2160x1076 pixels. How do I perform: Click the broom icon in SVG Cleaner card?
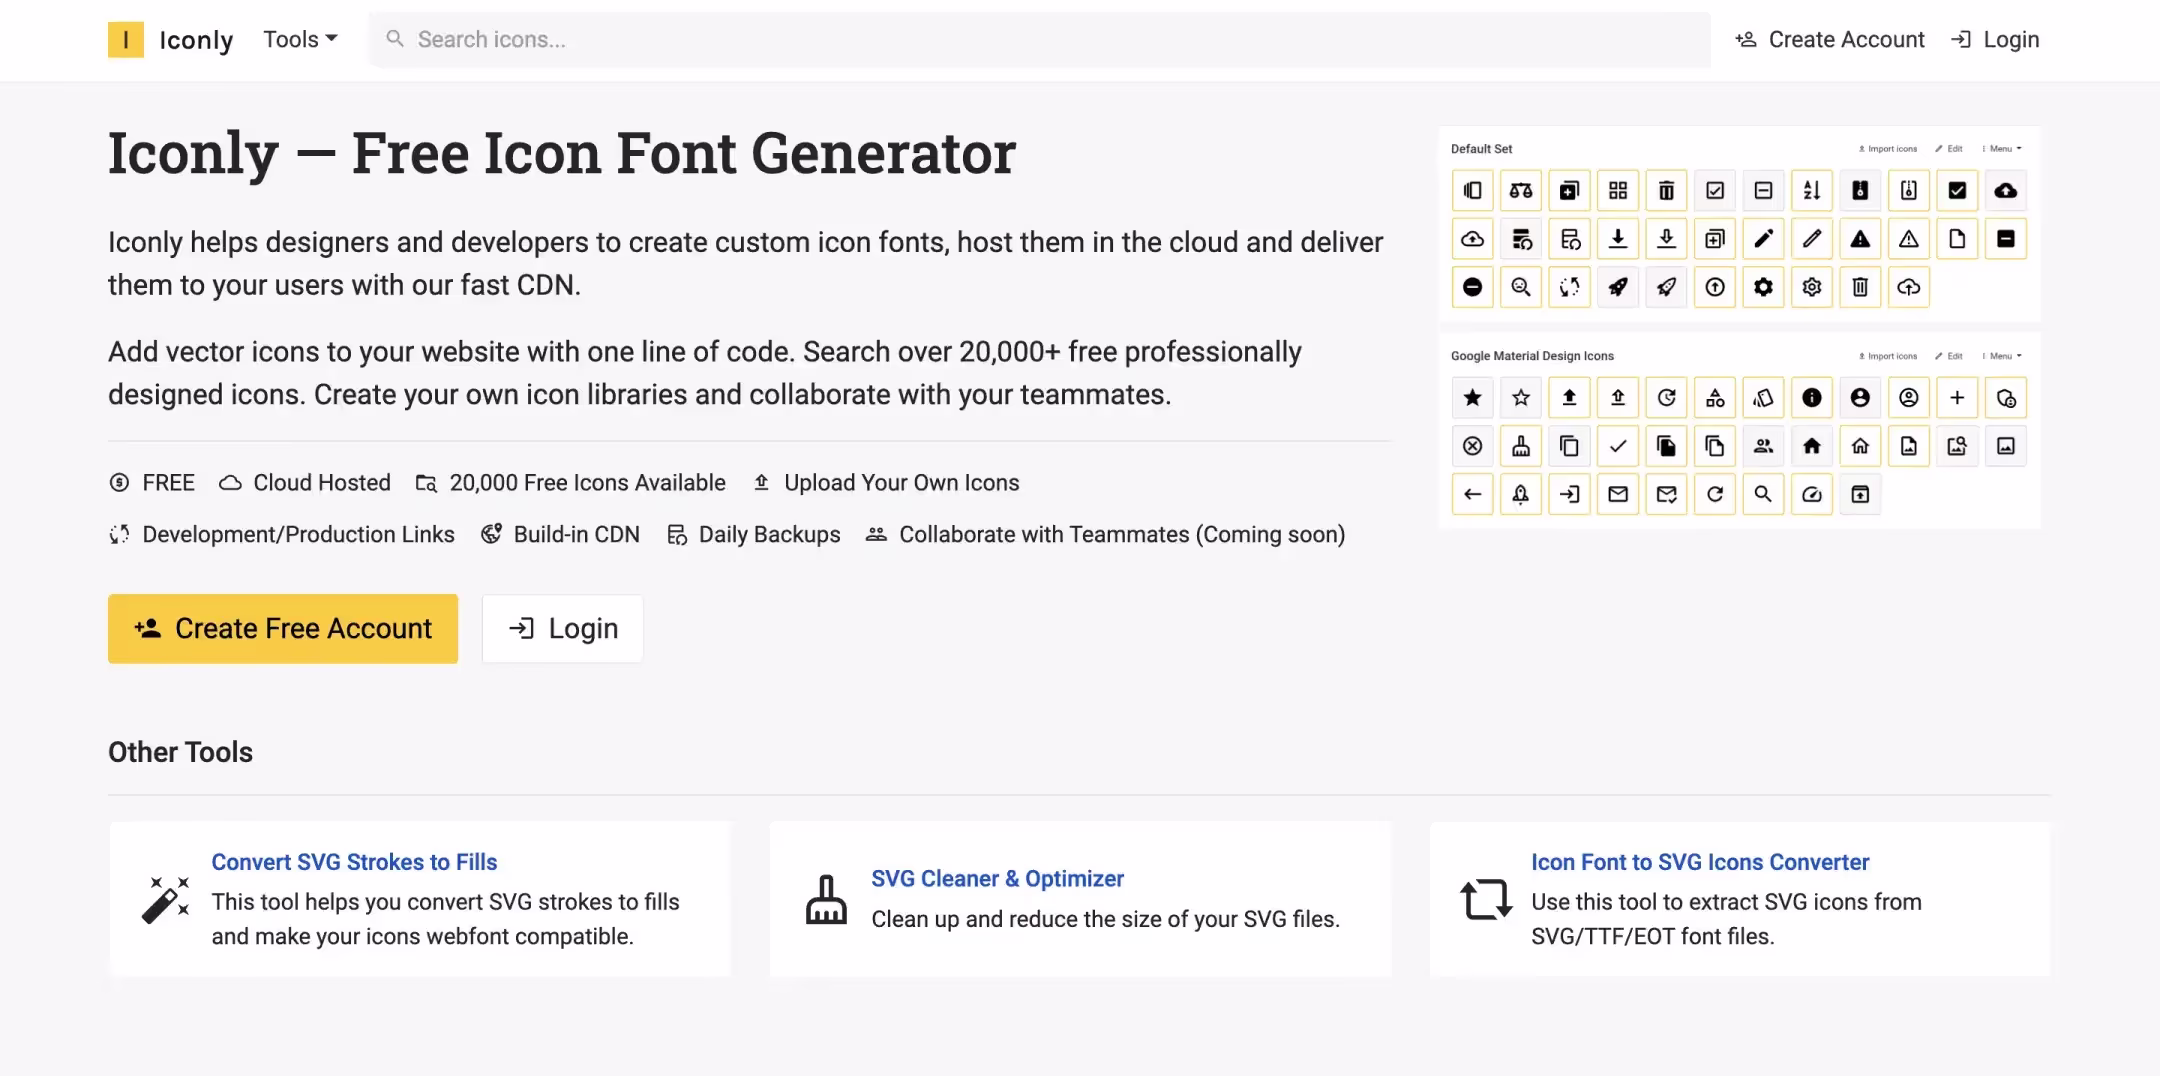pos(826,899)
